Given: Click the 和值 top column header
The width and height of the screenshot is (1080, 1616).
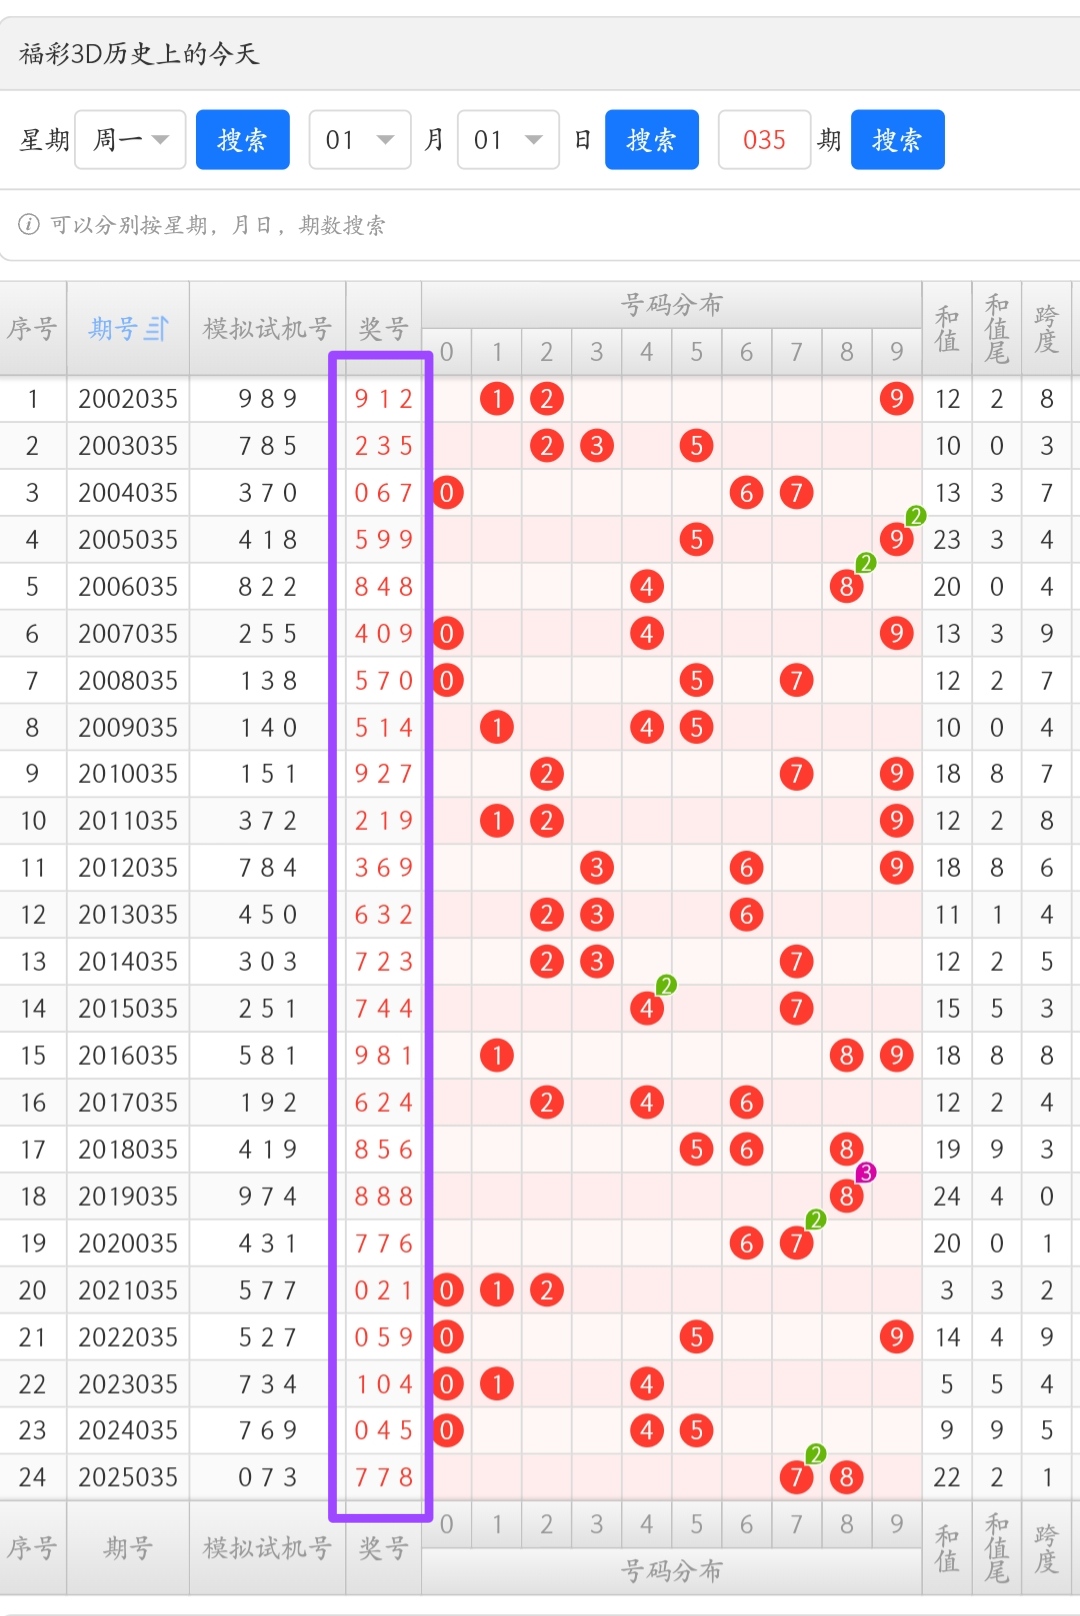Looking at the screenshot, I should pyautogui.click(x=947, y=328).
